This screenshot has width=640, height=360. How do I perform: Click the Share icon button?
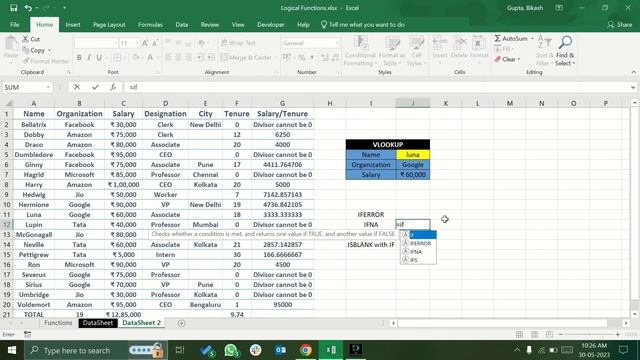(x=620, y=24)
